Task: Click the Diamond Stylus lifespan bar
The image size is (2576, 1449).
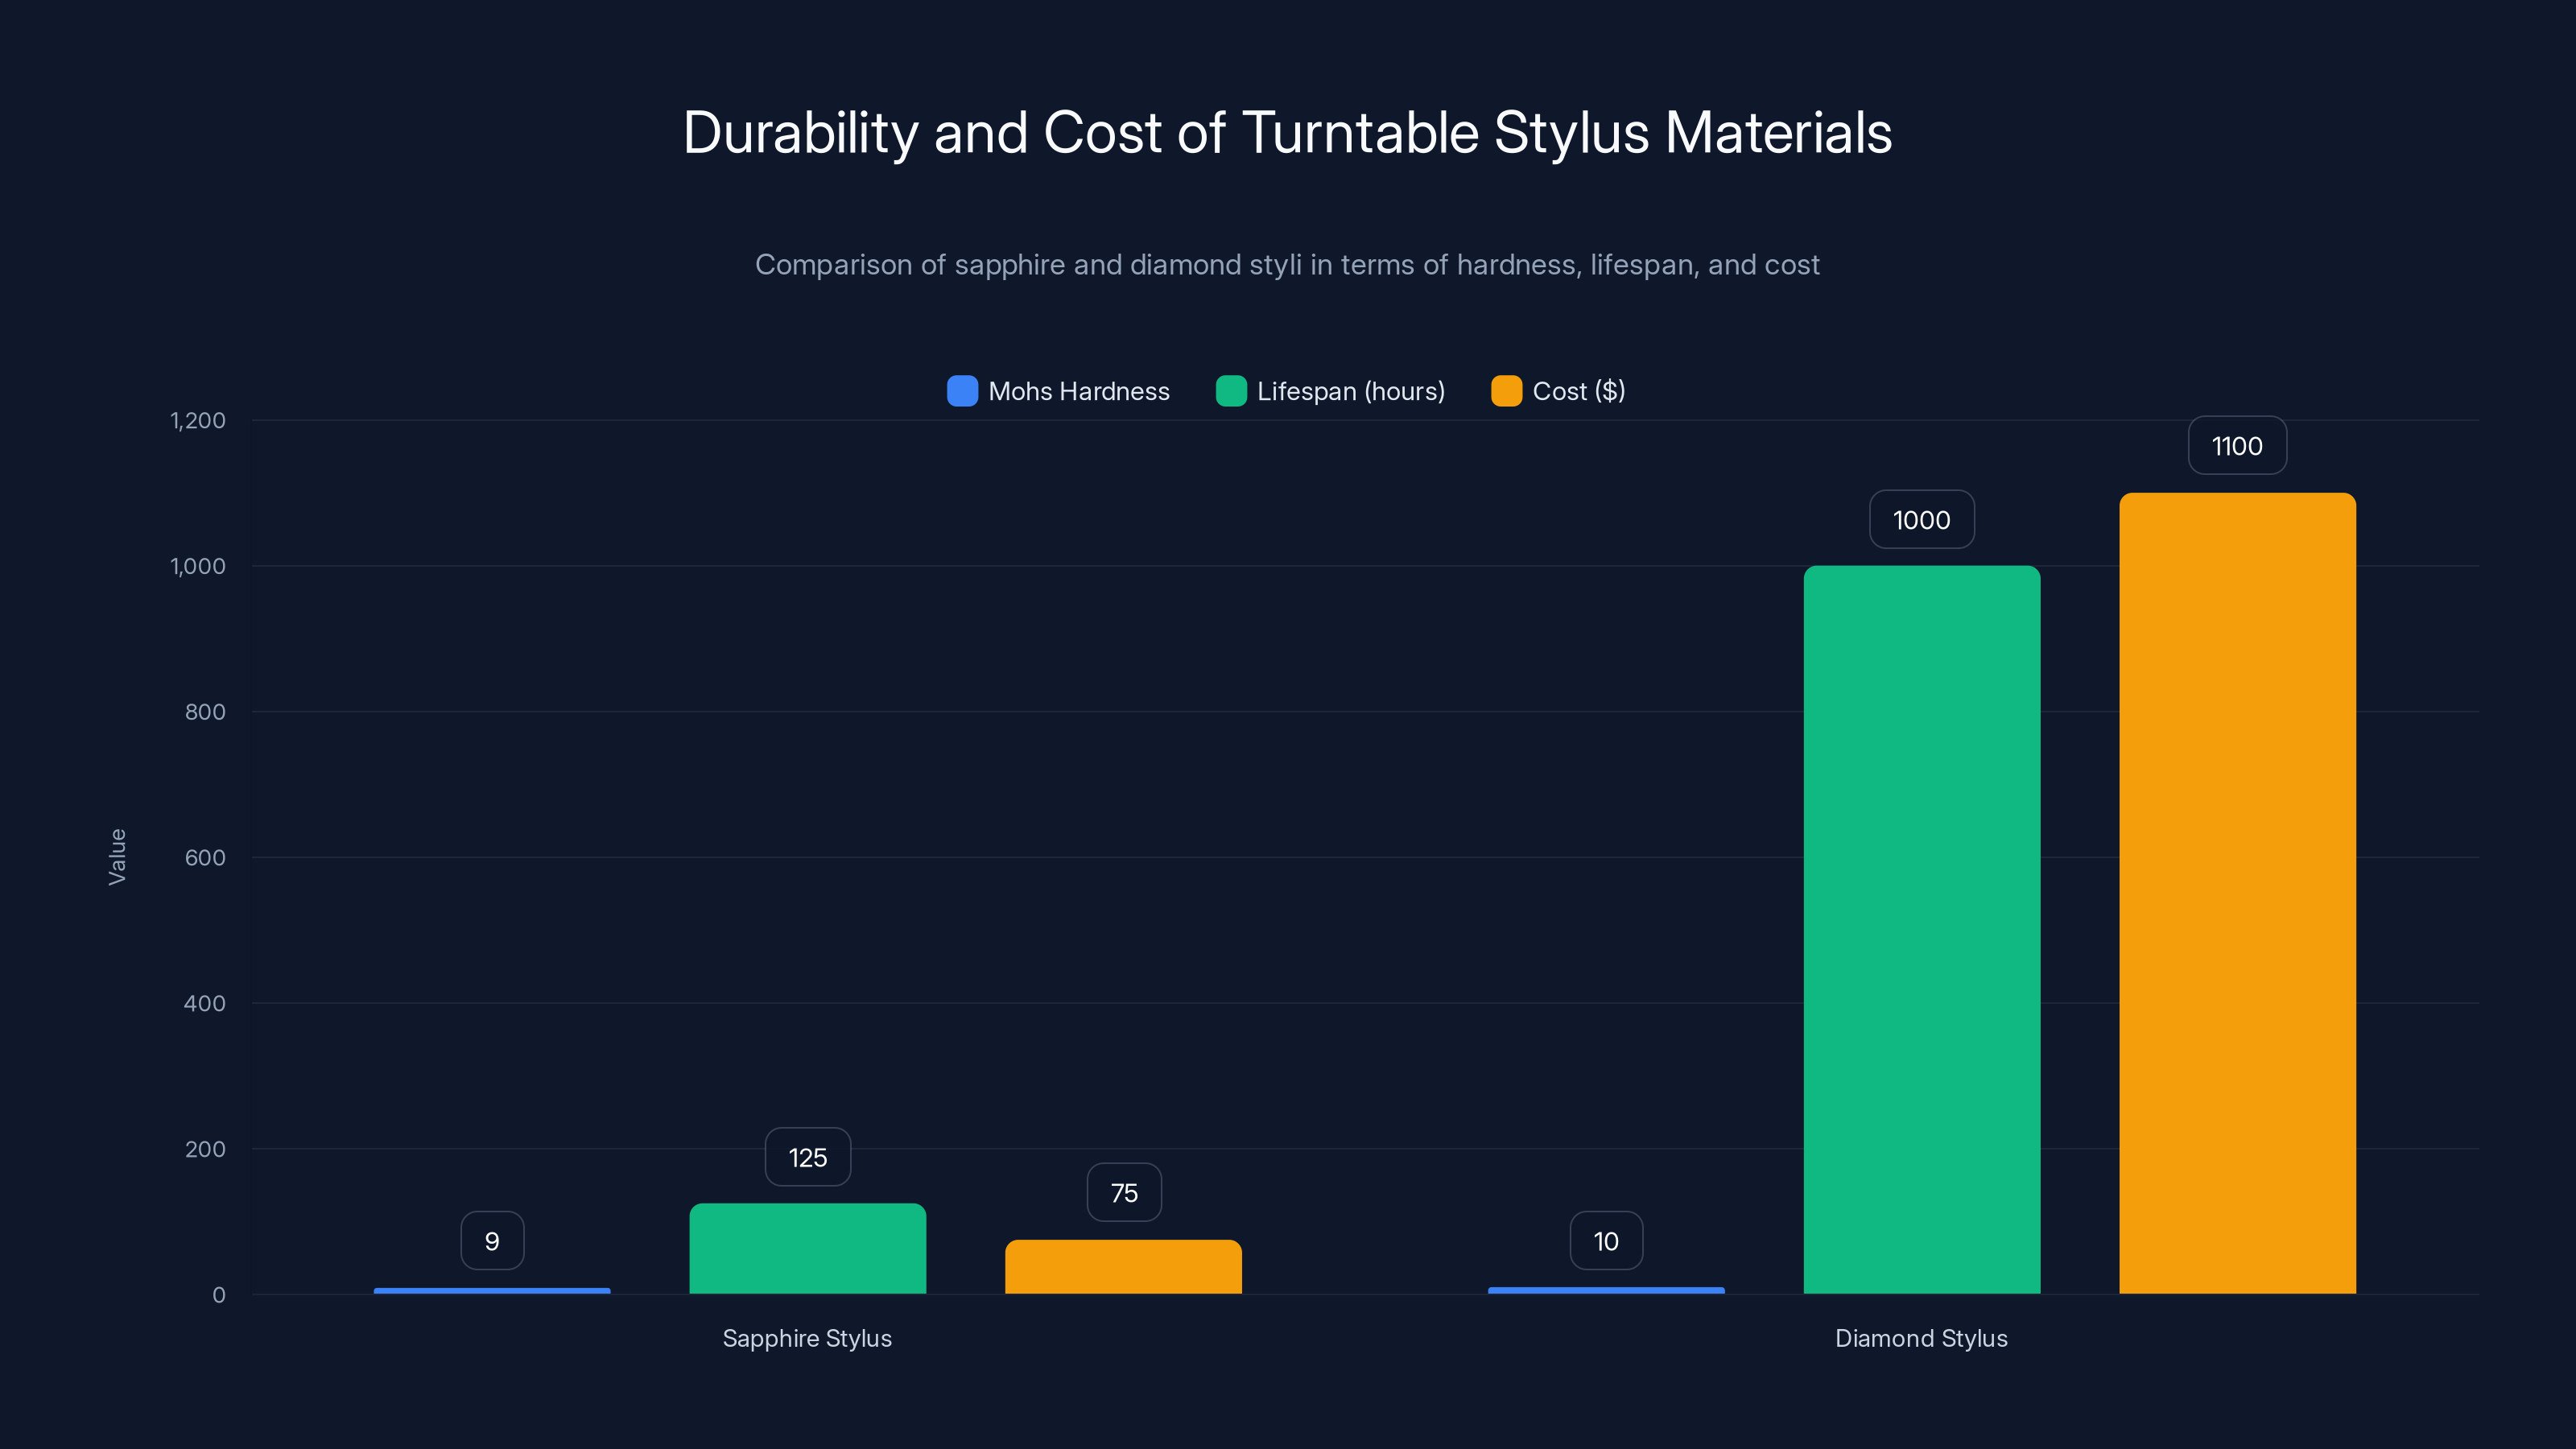Action: 1921,930
